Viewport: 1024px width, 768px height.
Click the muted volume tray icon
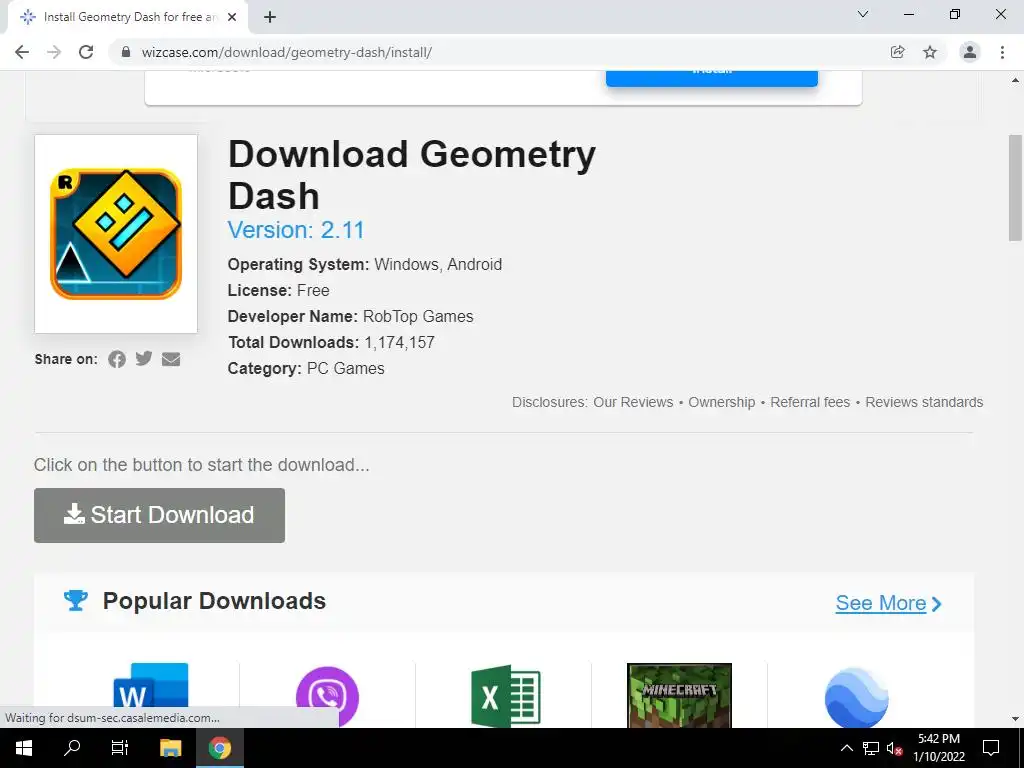895,748
